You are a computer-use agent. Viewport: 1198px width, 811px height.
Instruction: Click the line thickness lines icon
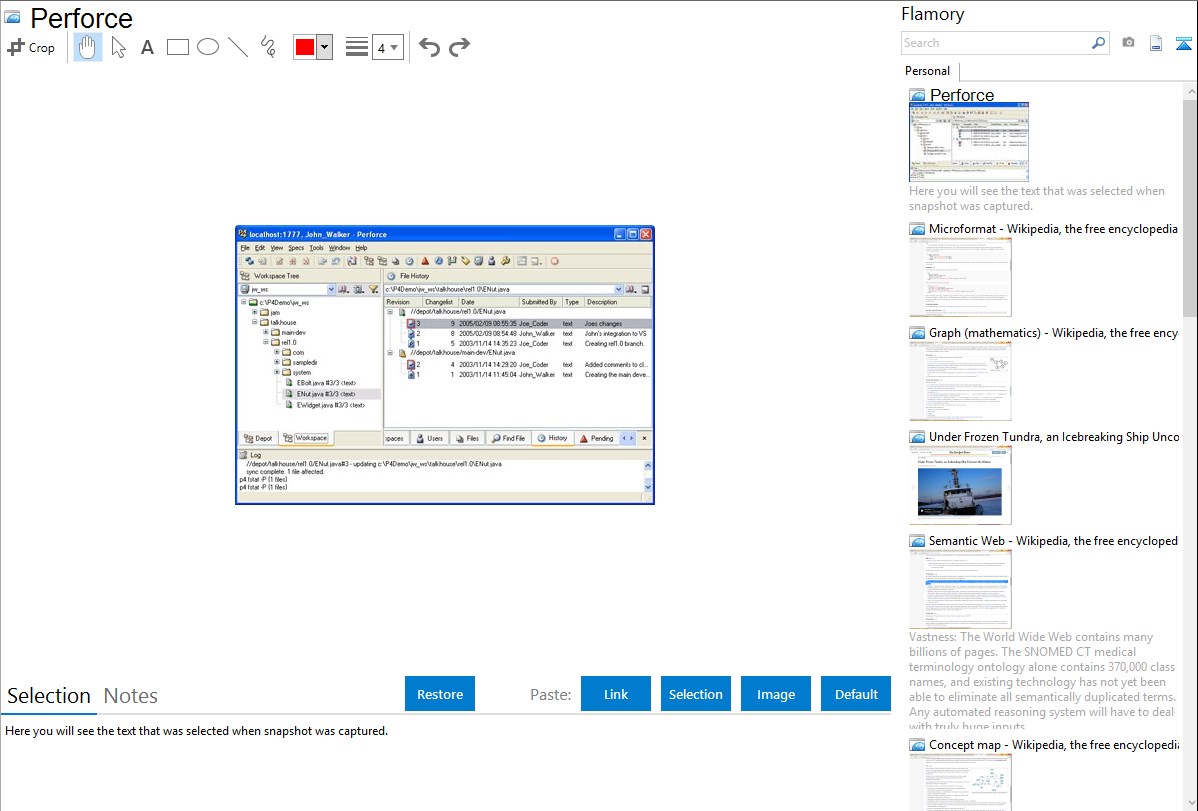point(356,47)
